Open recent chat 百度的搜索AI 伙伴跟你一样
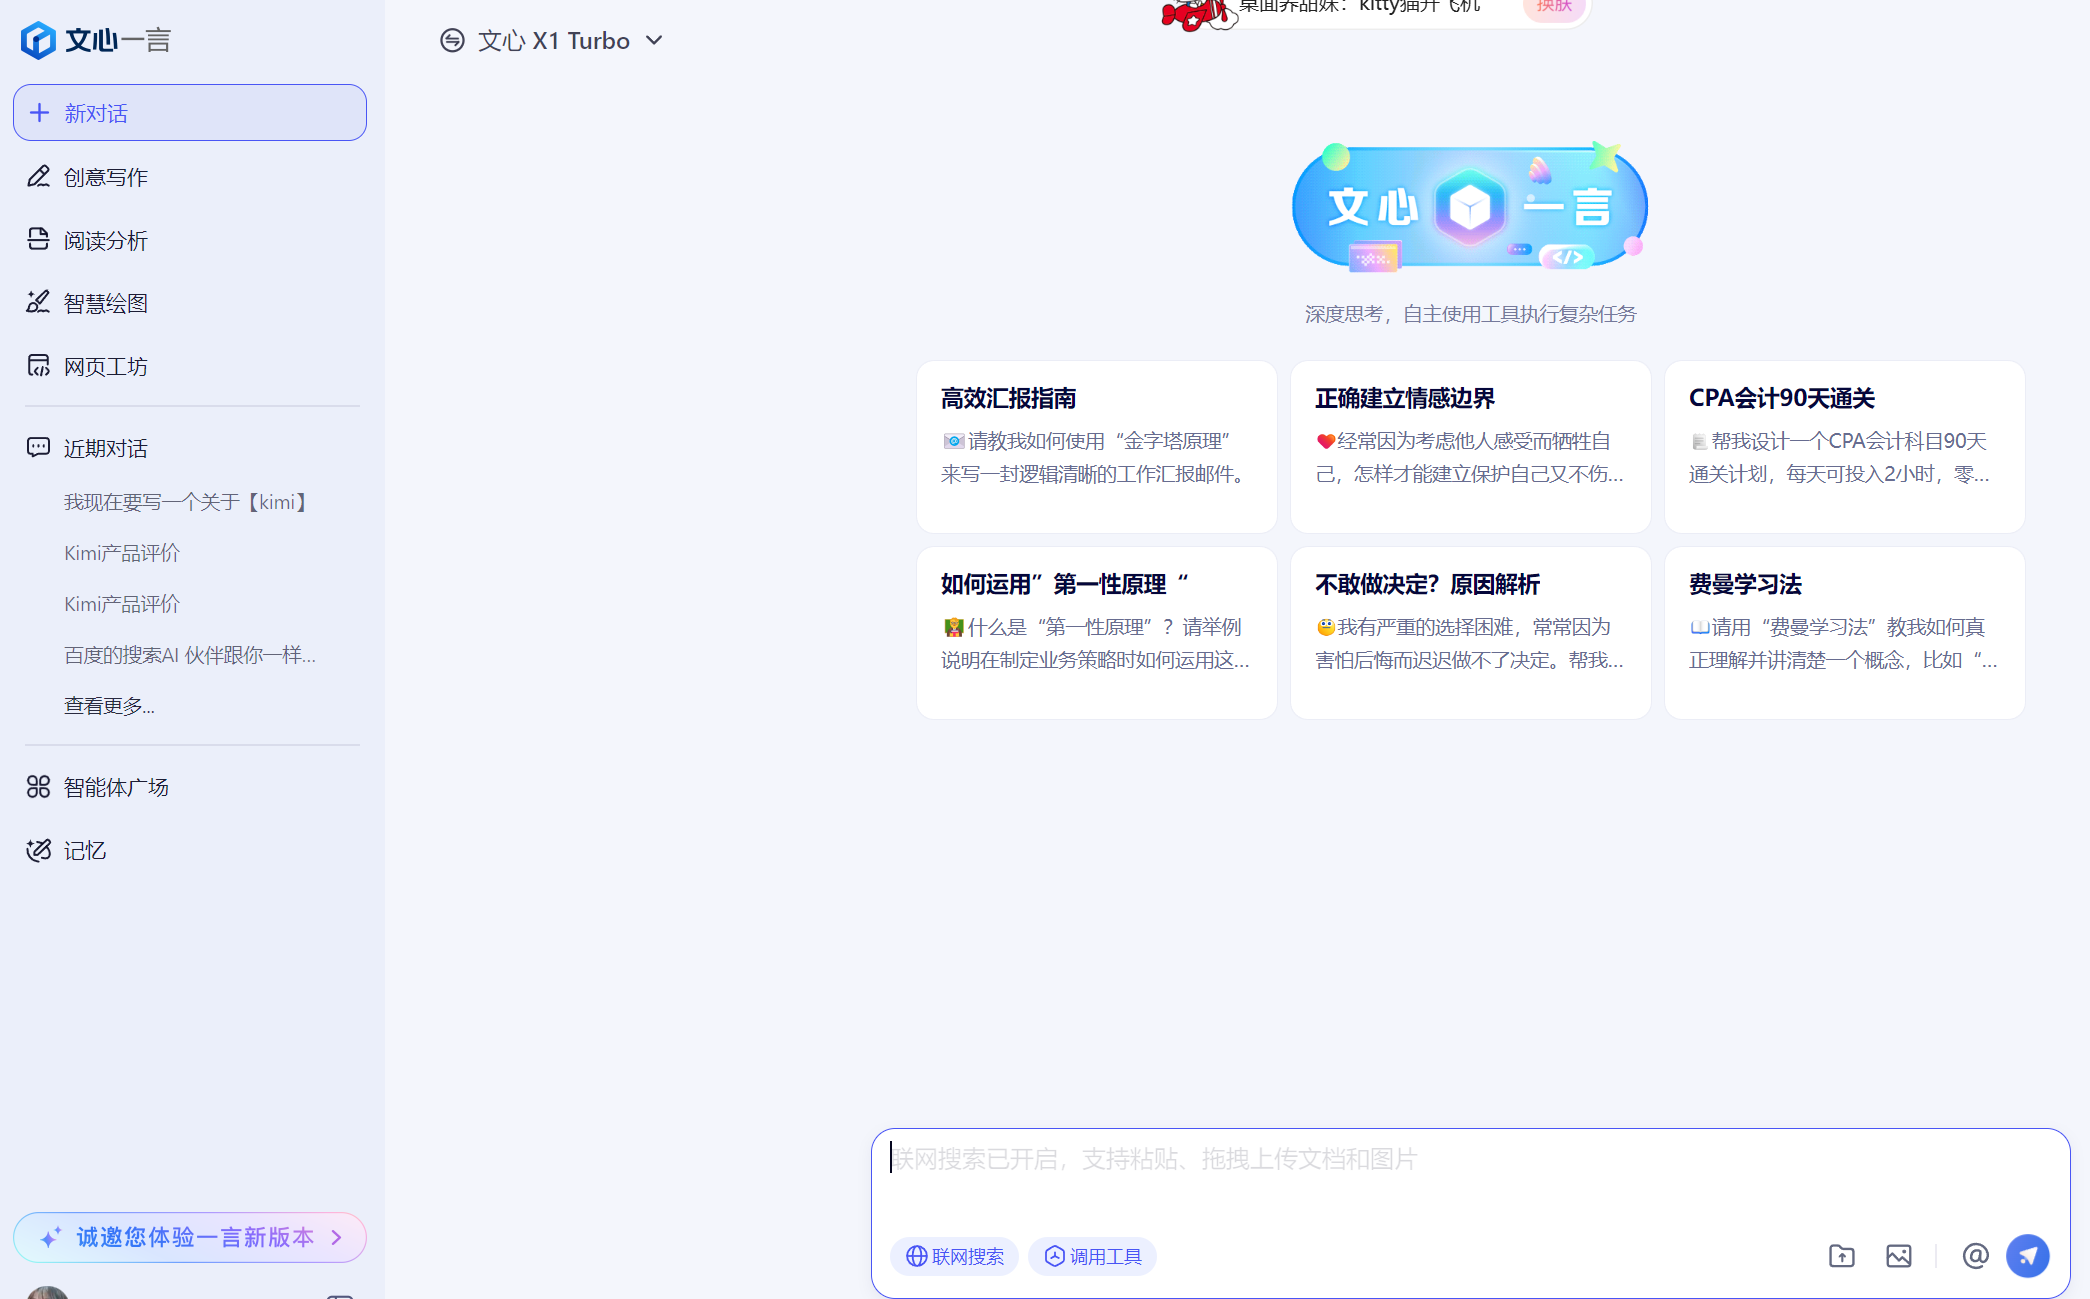 [190, 655]
